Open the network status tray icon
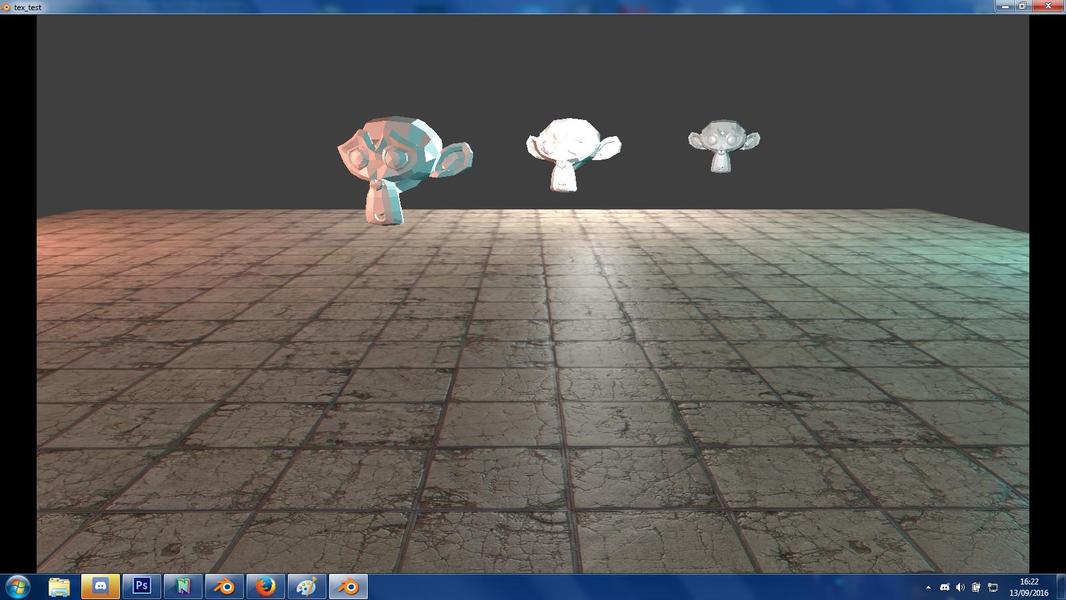The height and width of the screenshot is (600, 1066). click(x=993, y=588)
